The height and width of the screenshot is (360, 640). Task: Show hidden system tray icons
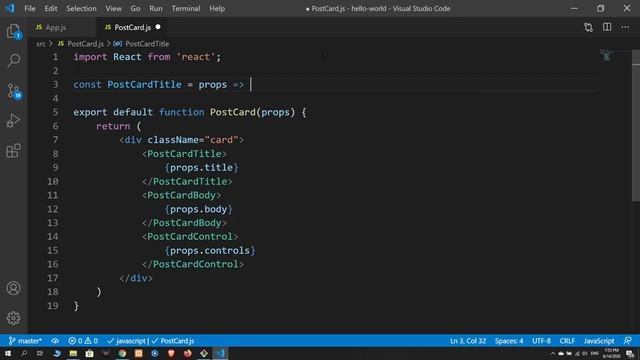pos(553,353)
